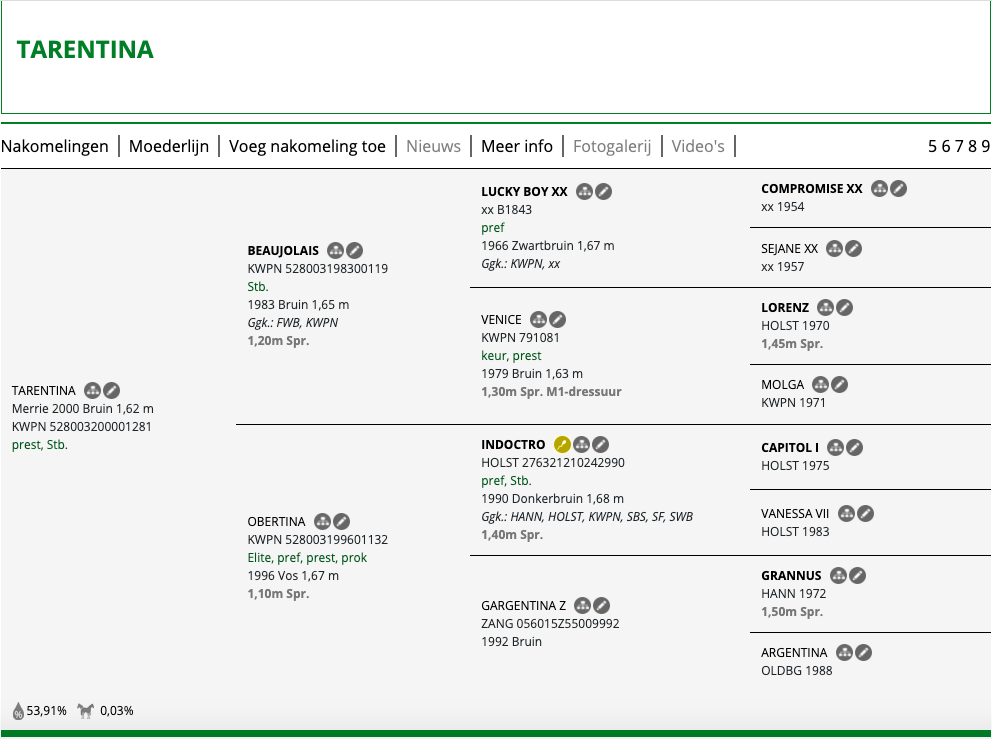Click the edit pencil icon next to TARENTINA
The image size is (992, 739).
click(x=111, y=391)
